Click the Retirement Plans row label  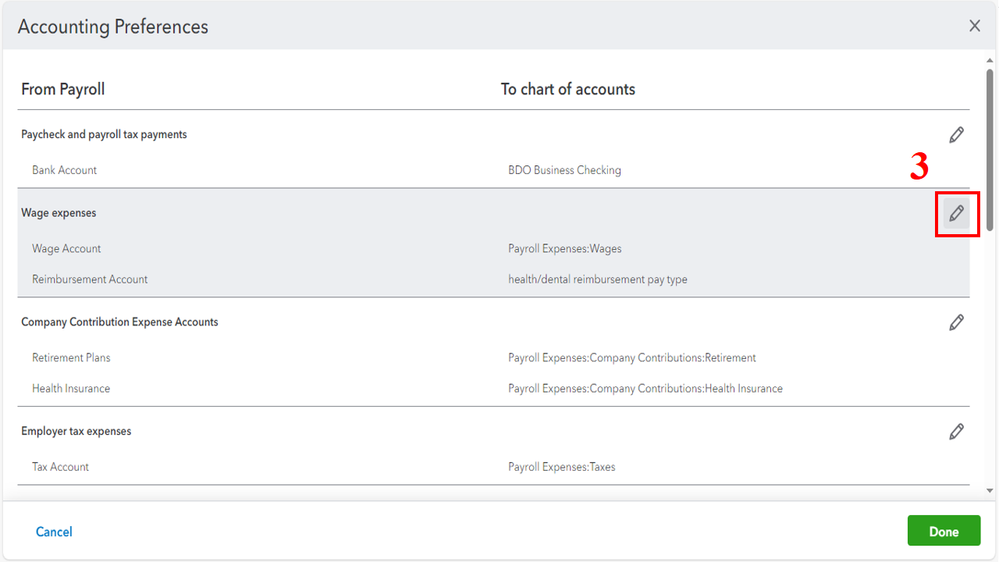pyautogui.click(x=71, y=357)
